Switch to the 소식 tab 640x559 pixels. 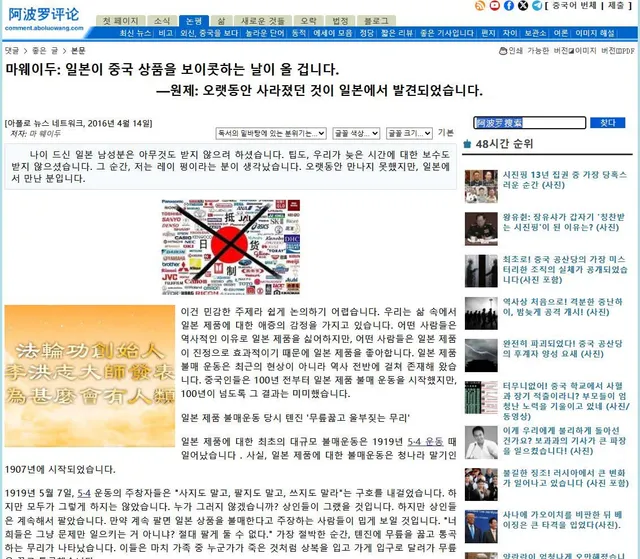[162, 21]
